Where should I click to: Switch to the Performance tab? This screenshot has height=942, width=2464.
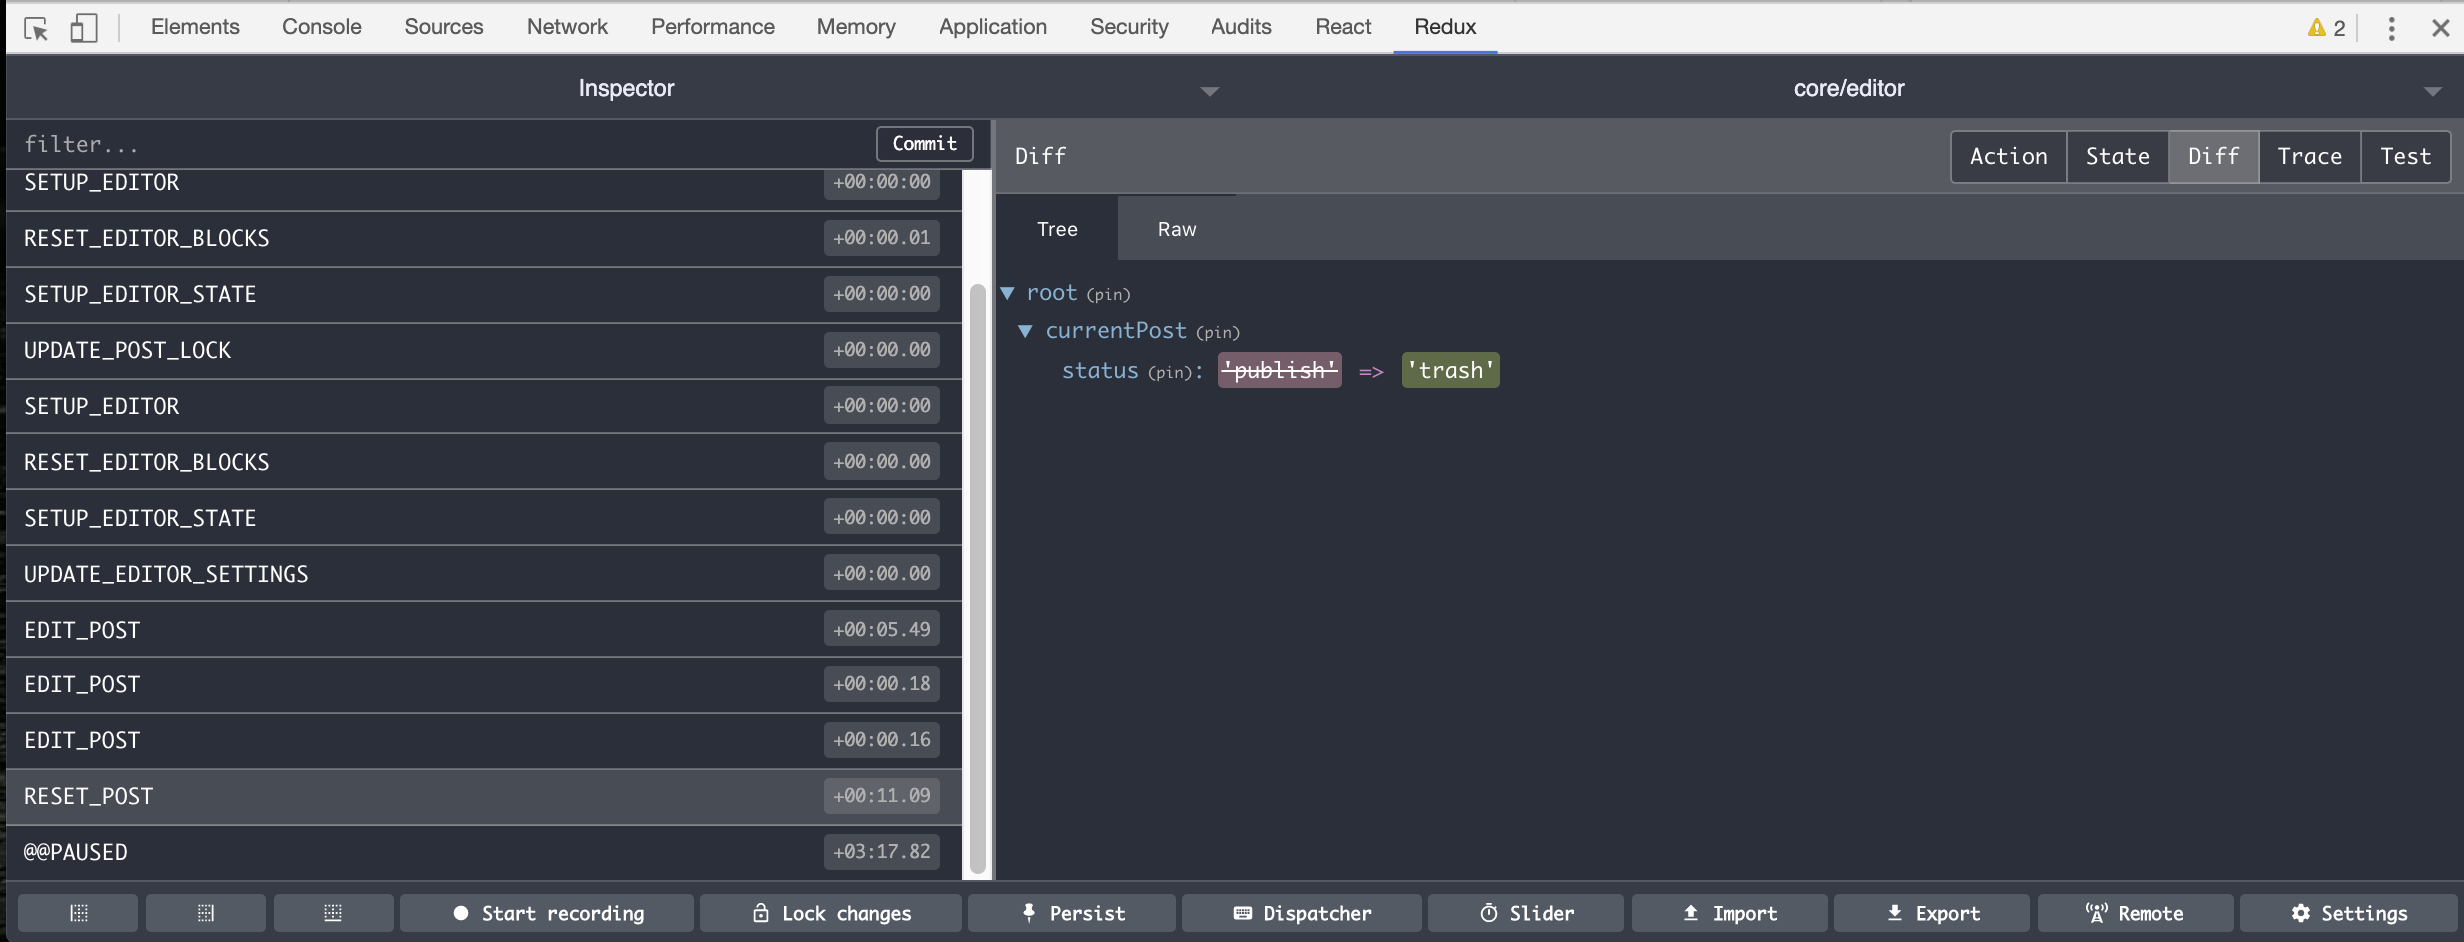[x=713, y=27]
